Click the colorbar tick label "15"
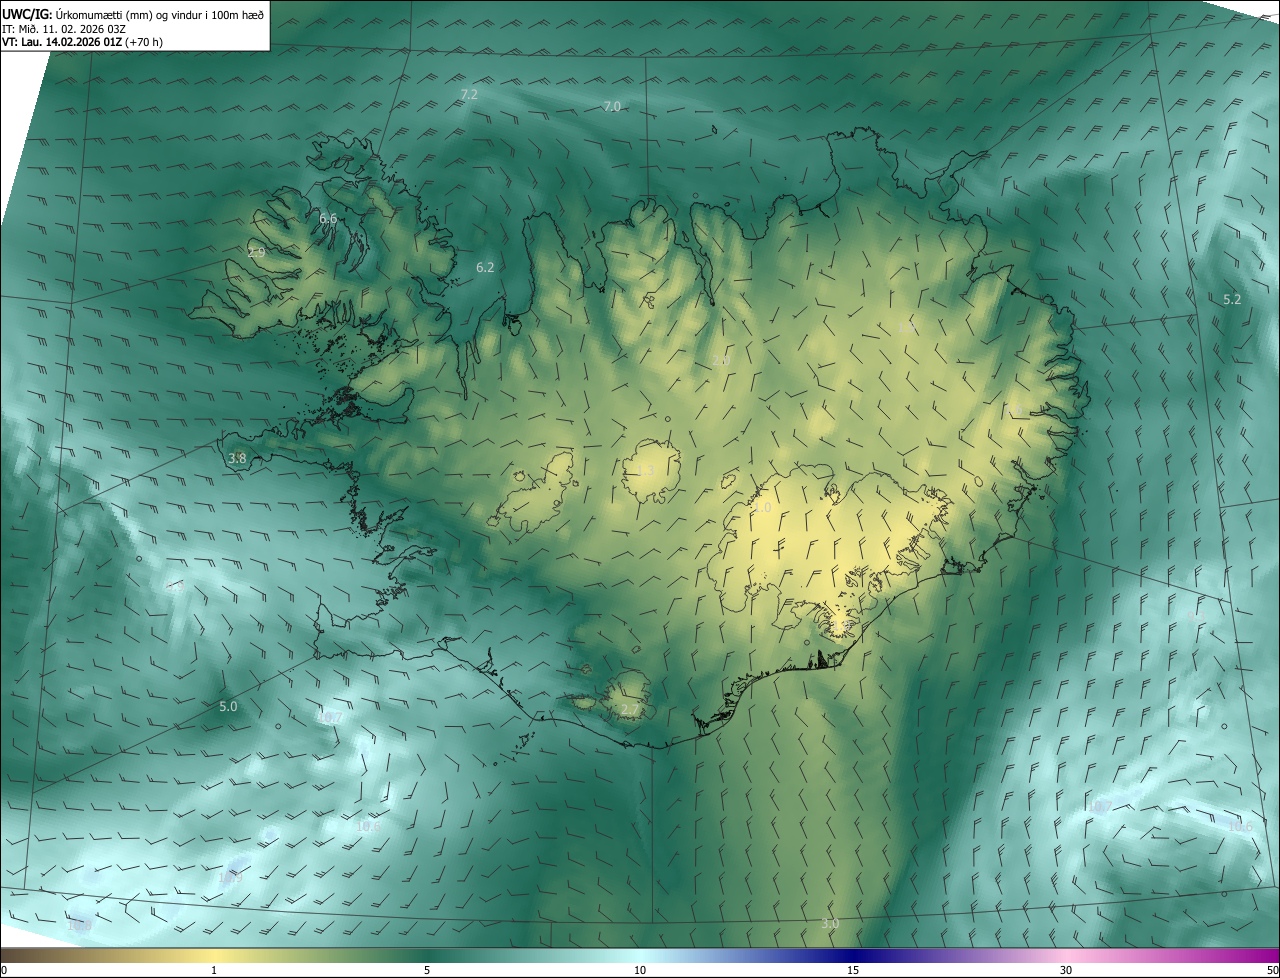This screenshot has width=1280, height=978. pyautogui.click(x=853, y=970)
